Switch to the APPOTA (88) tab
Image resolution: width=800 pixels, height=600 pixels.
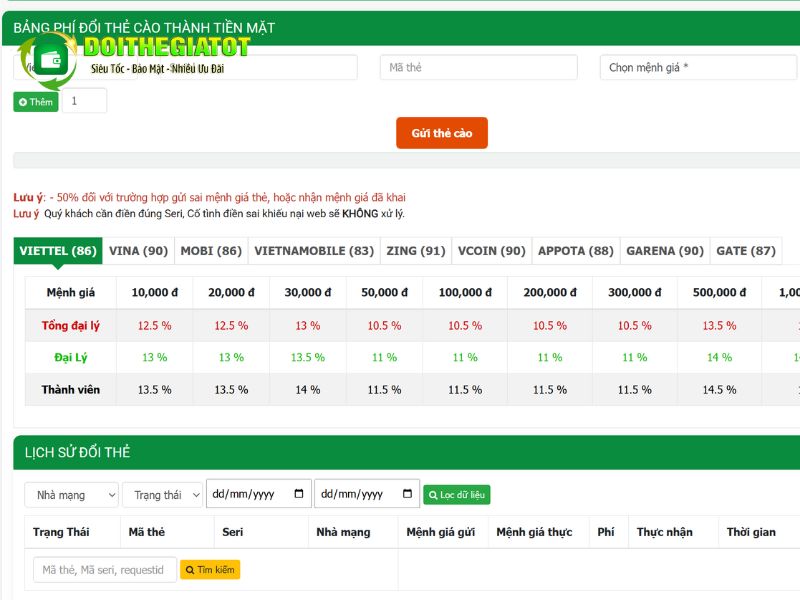pyautogui.click(x=576, y=251)
